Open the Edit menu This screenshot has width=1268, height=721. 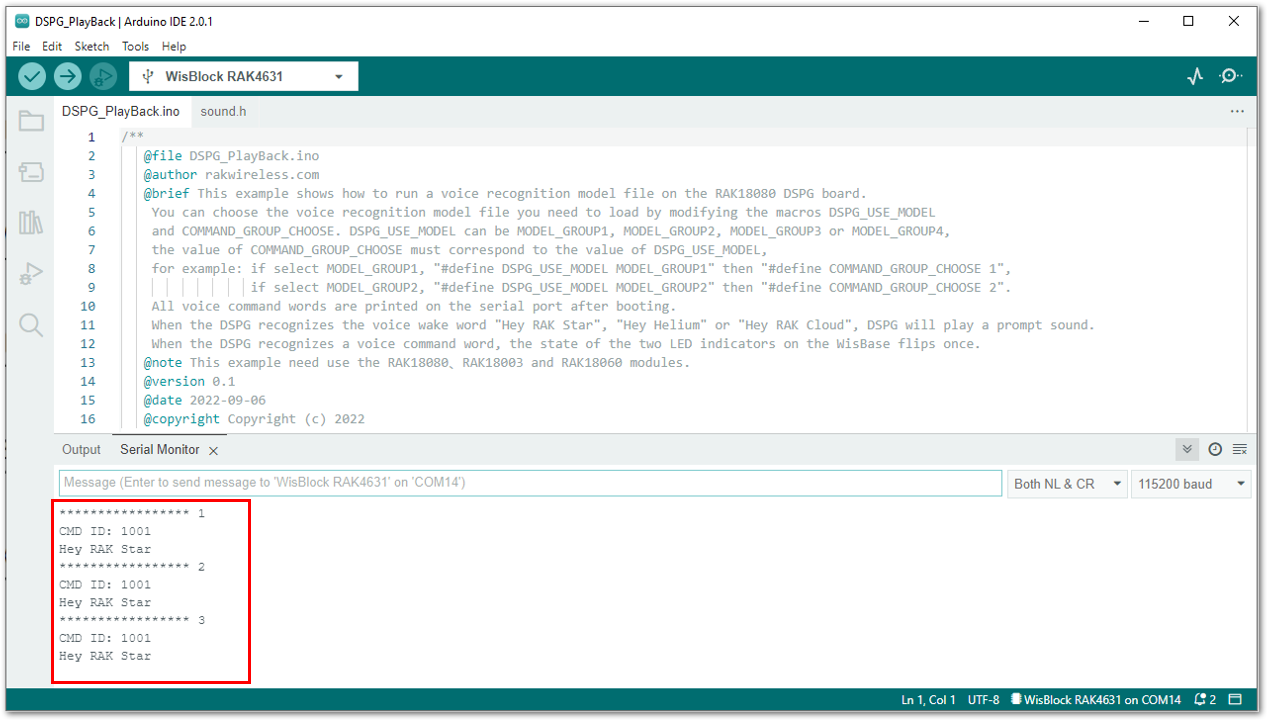click(x=52, y=46)
